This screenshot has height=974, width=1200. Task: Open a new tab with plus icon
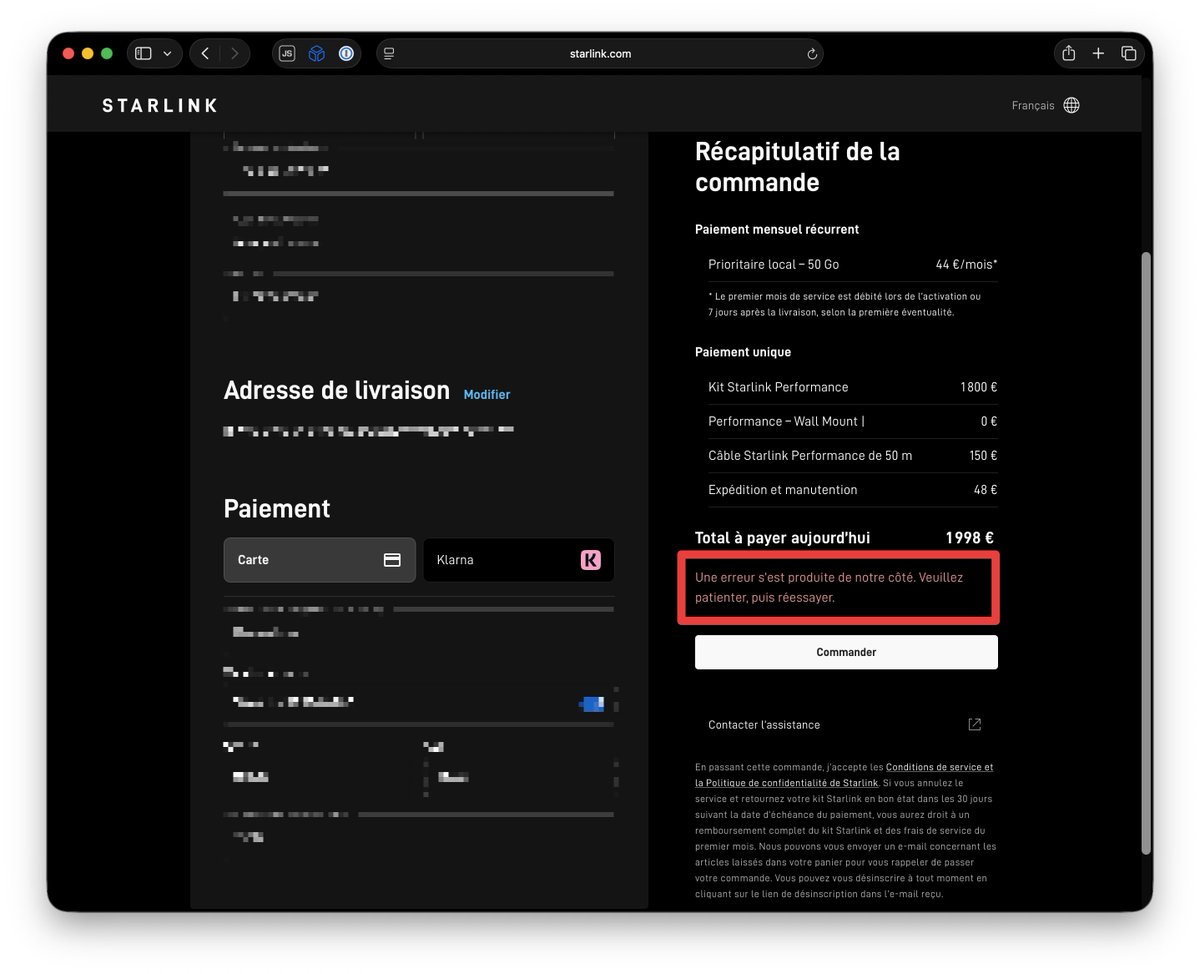pyautogui.click(x=1098, y=54)
